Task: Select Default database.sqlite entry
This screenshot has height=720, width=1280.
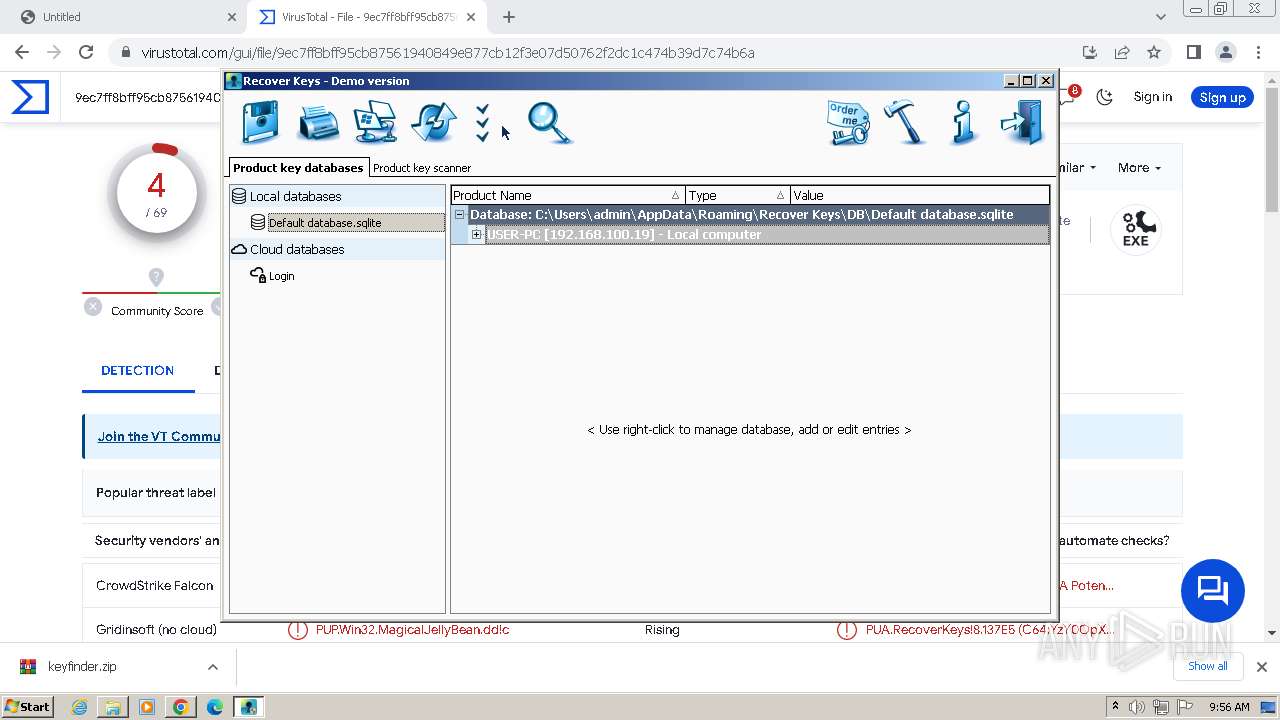Action: pos(325,223)
